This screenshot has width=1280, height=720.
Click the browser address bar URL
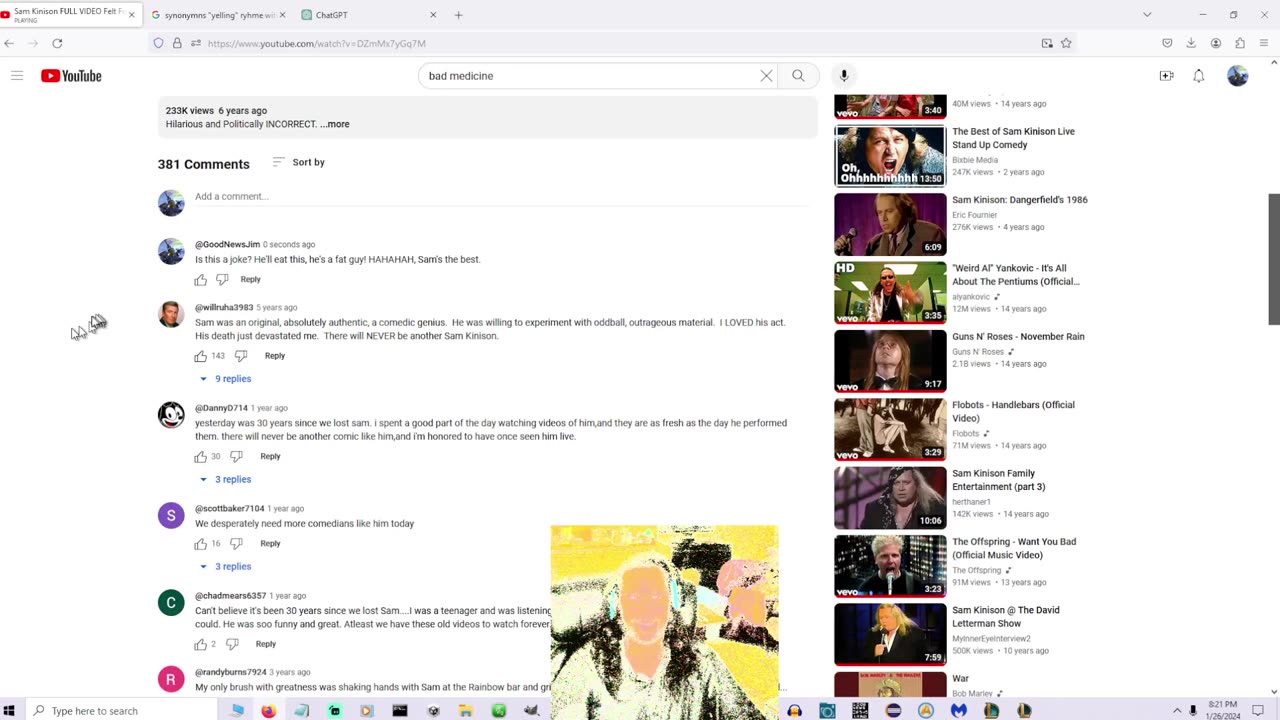click(316, 43)
